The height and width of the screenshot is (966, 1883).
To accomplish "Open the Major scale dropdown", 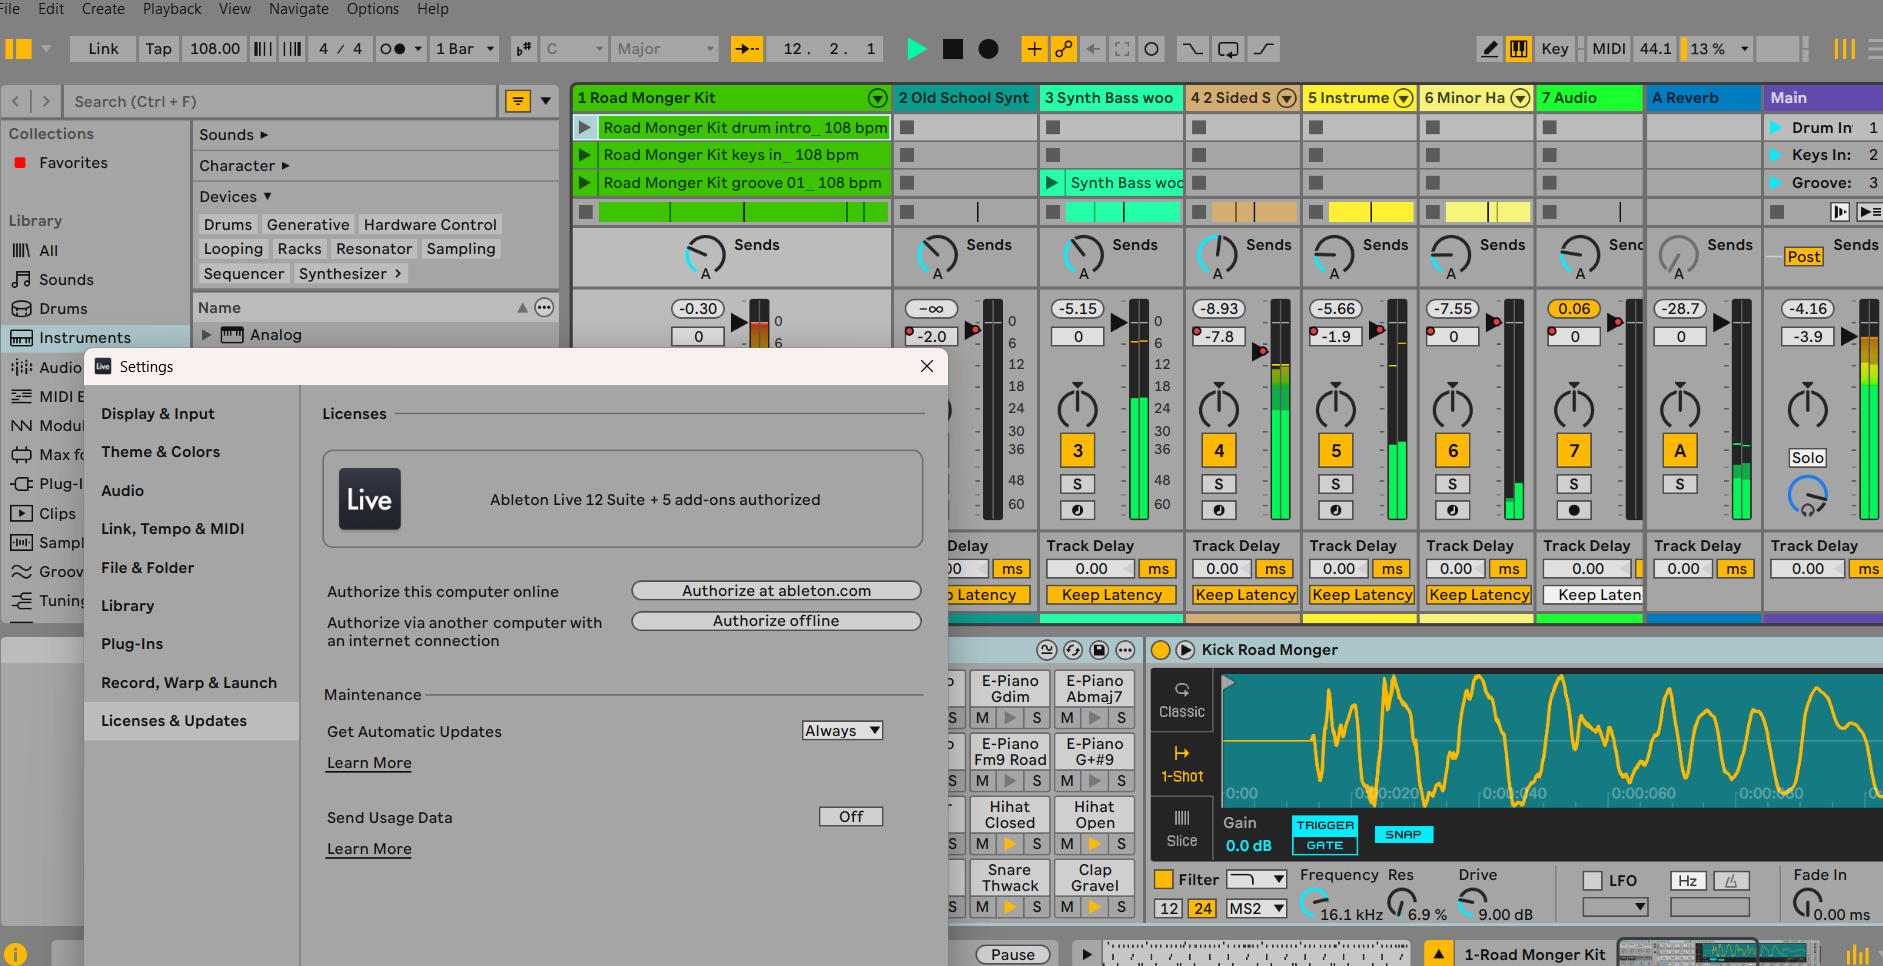I will pos(664,48).
